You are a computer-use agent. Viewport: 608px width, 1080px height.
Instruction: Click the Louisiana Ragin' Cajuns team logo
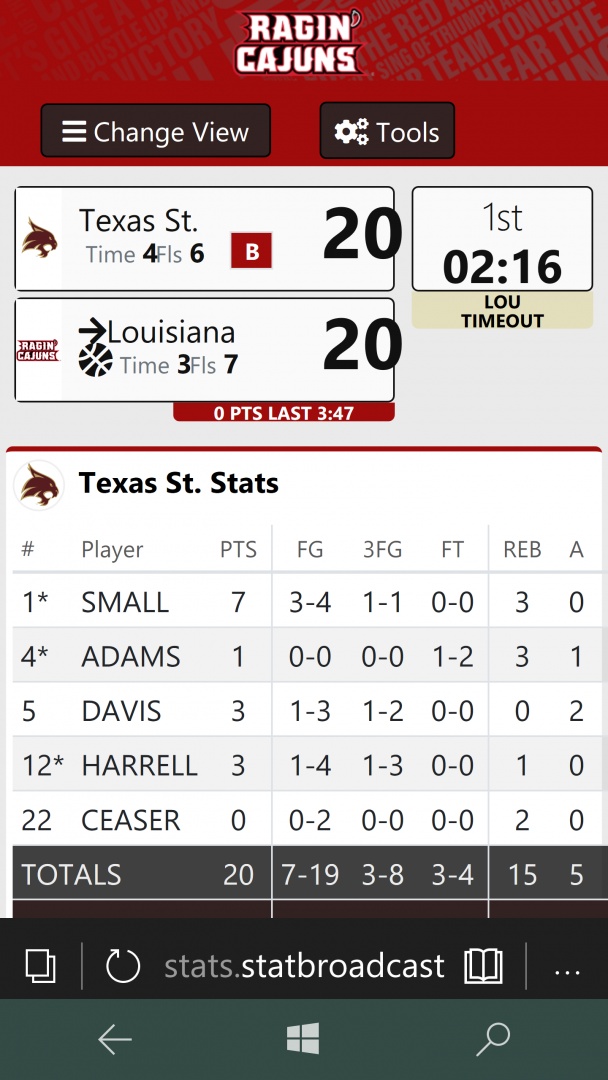coord(37,350)
